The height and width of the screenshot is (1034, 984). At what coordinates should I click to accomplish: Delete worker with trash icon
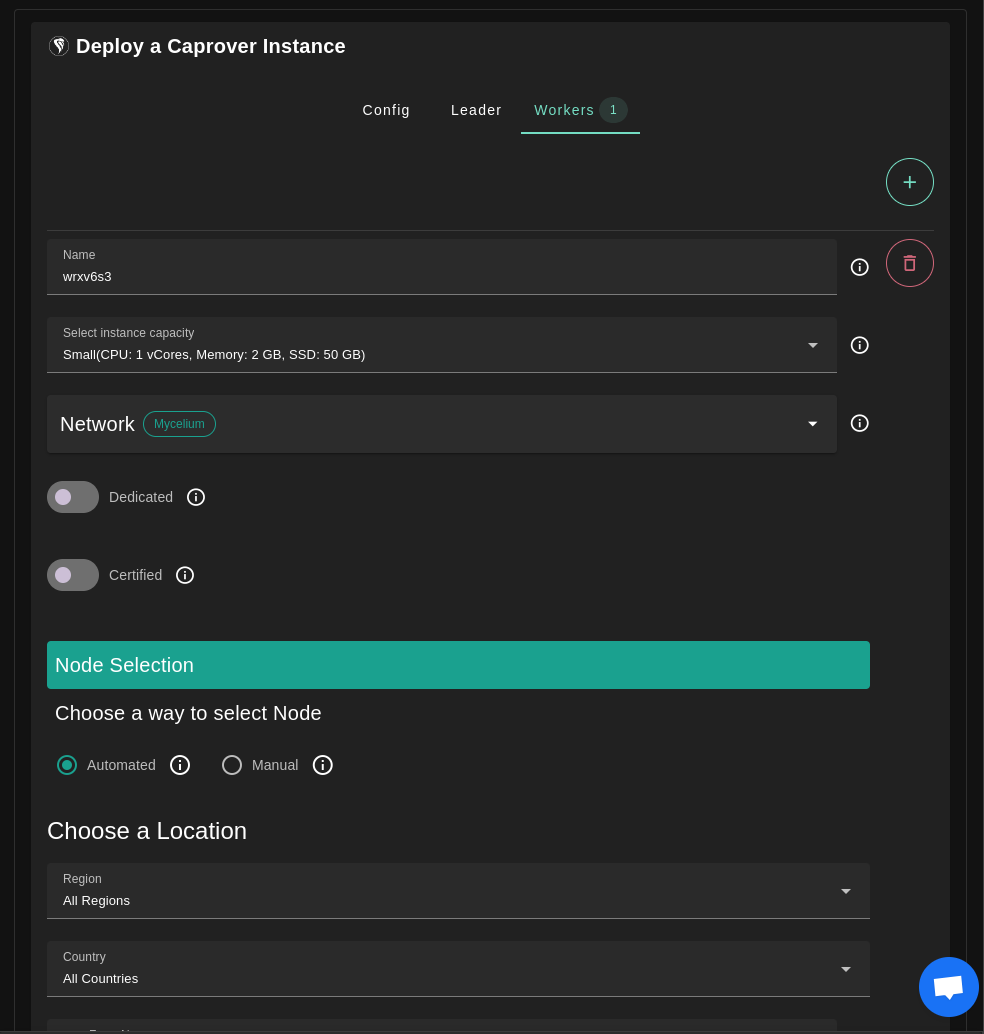(x=909, y=263)
